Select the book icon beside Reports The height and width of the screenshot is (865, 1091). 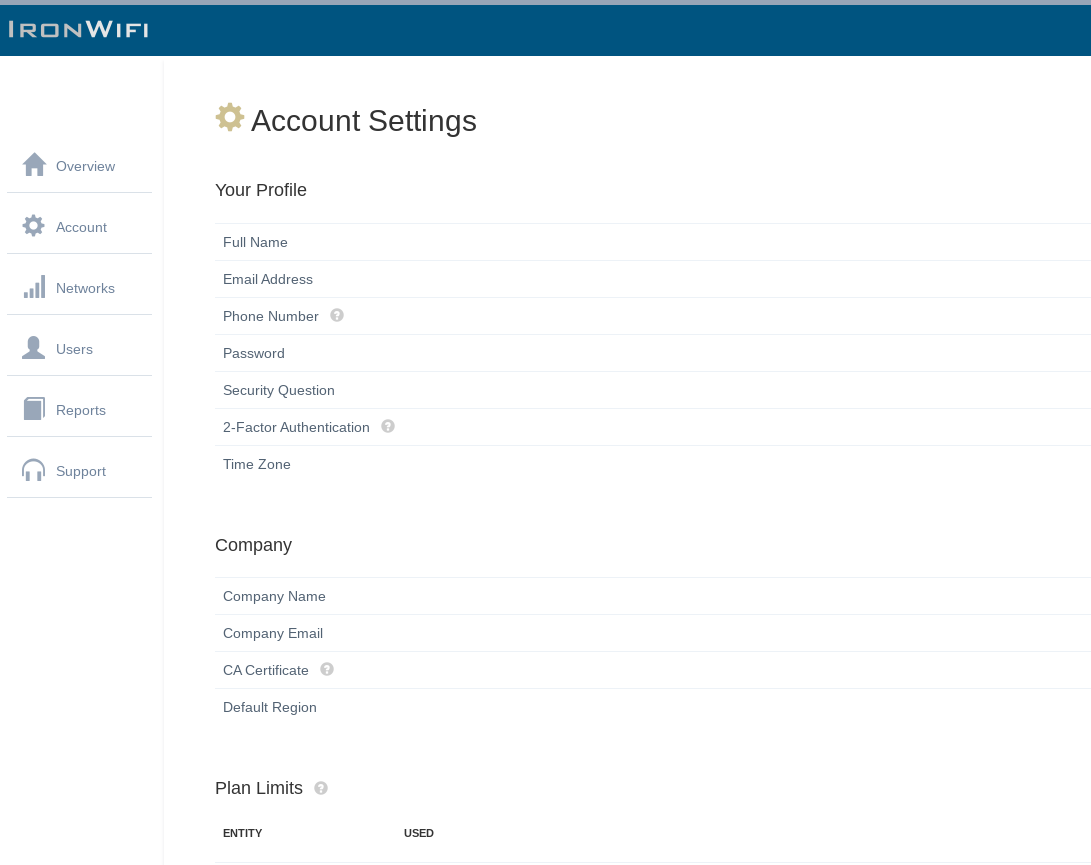click(x=33, y=408)
